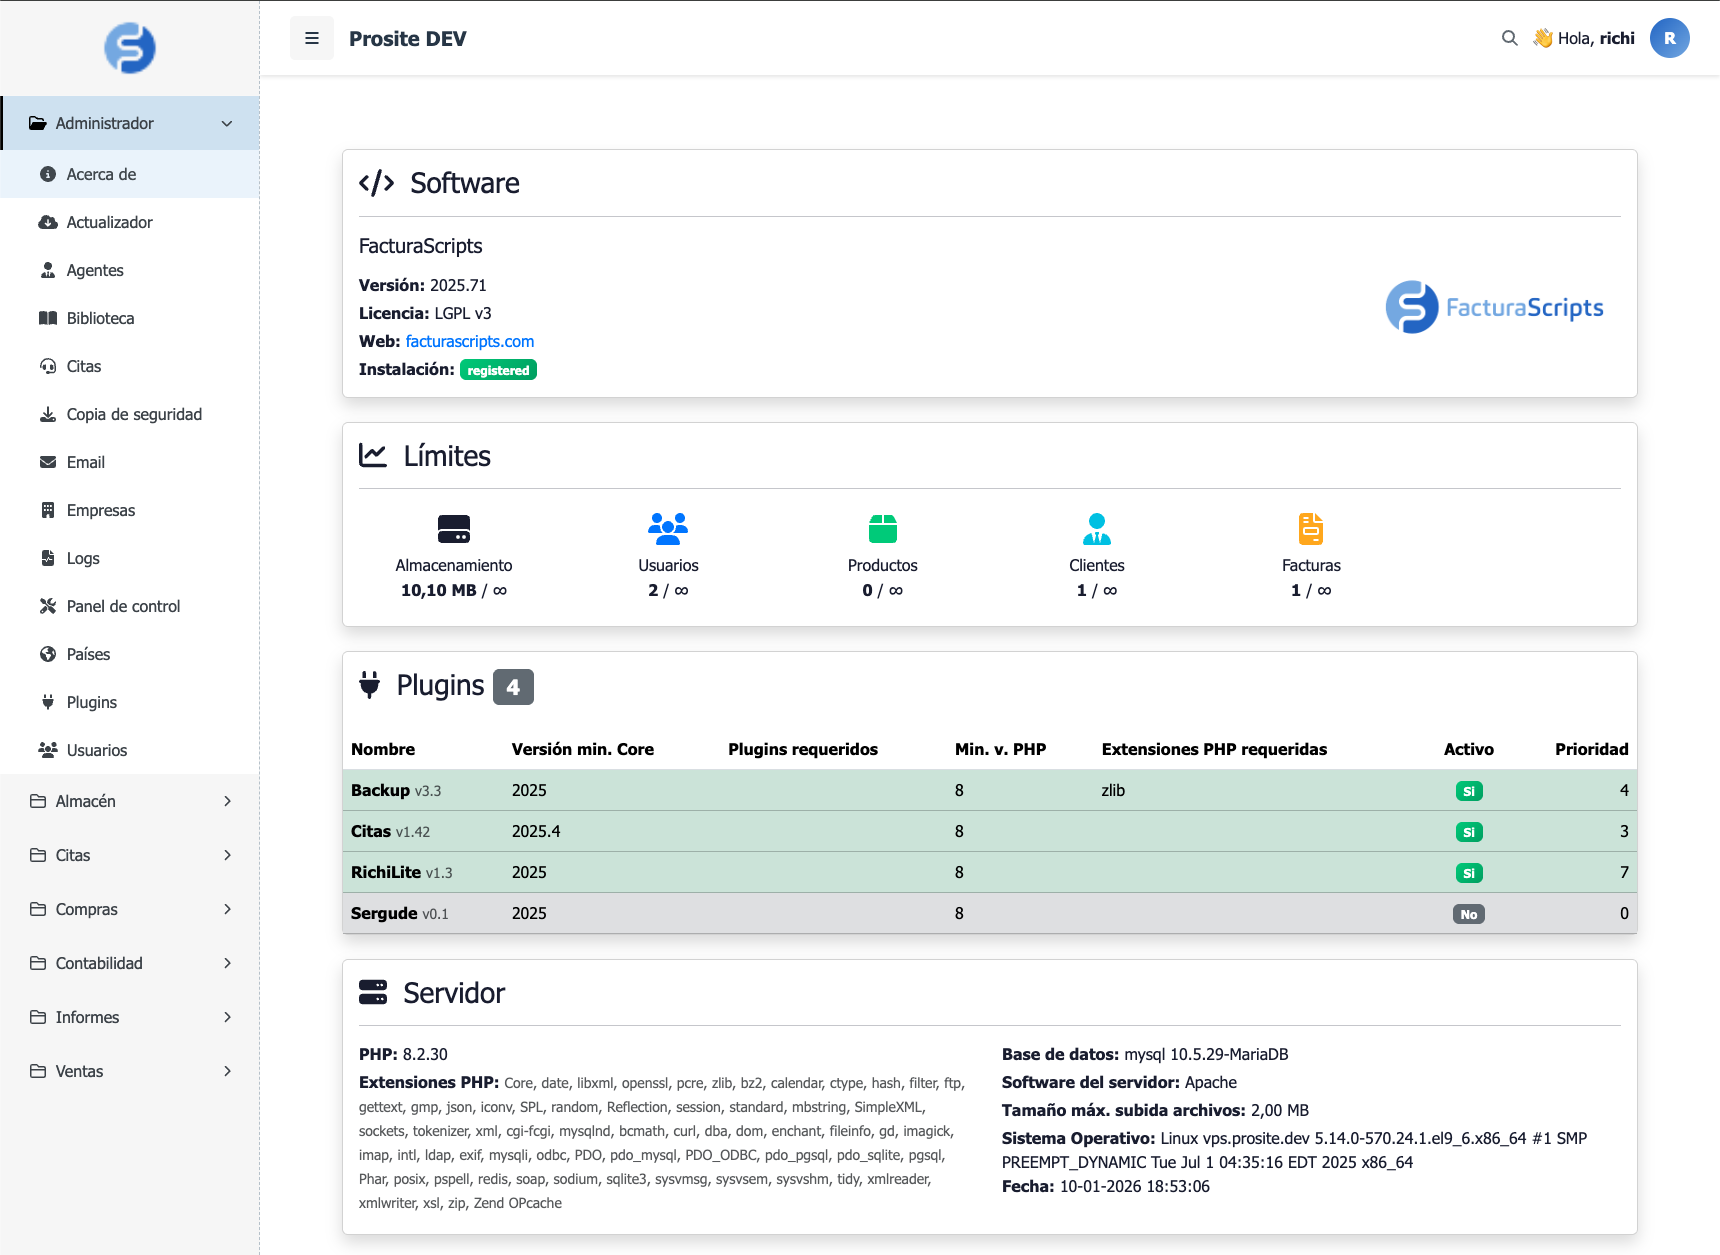
Task: Expand the Contabilidad sidebar section
Action: (x=130, y=963)
